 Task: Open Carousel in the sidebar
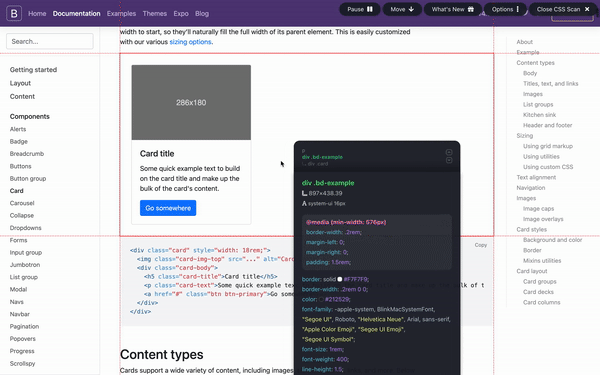22,203
